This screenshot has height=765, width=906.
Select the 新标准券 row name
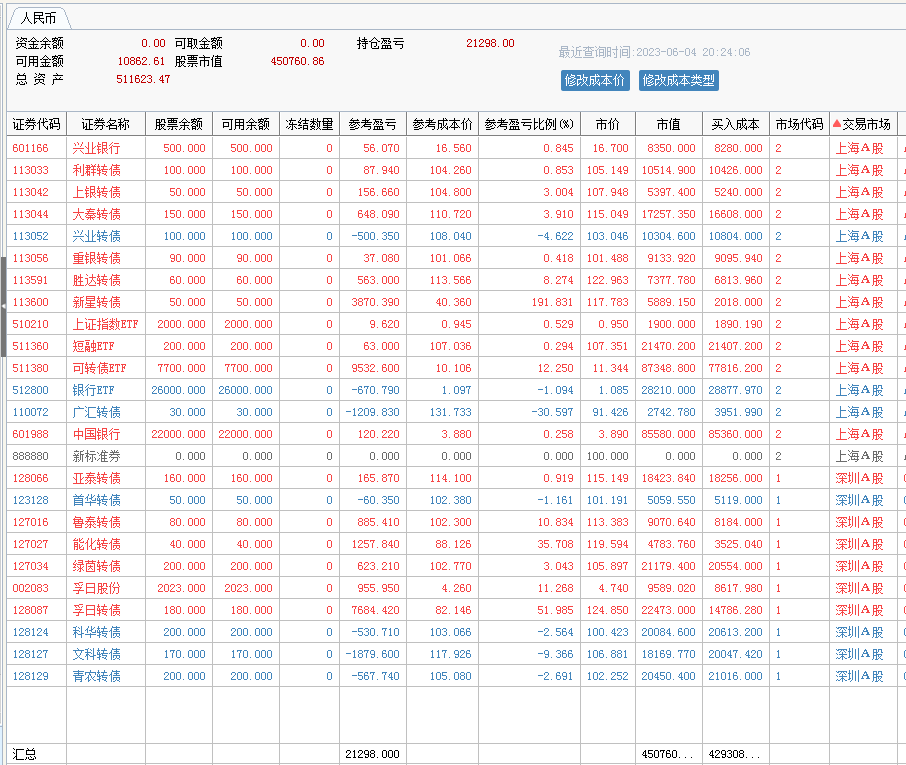pos(96,456)
